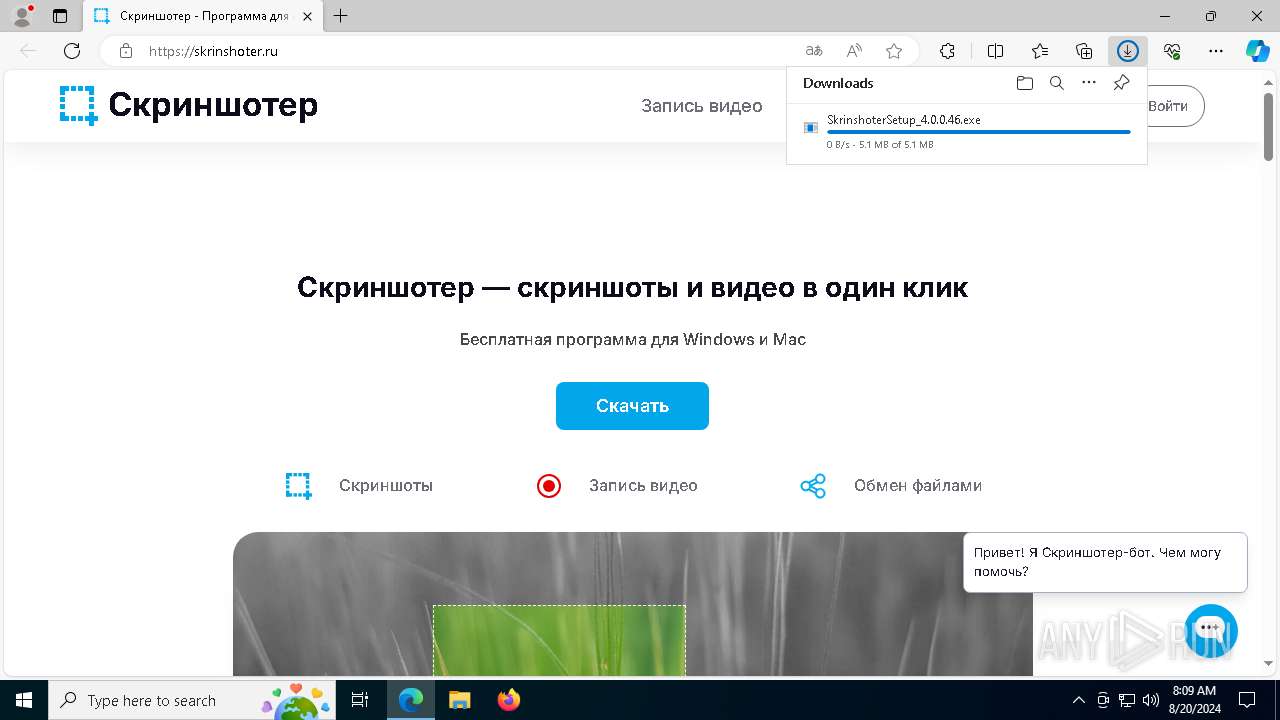
Task: Click the Downloads panel title
Action: 838,83
